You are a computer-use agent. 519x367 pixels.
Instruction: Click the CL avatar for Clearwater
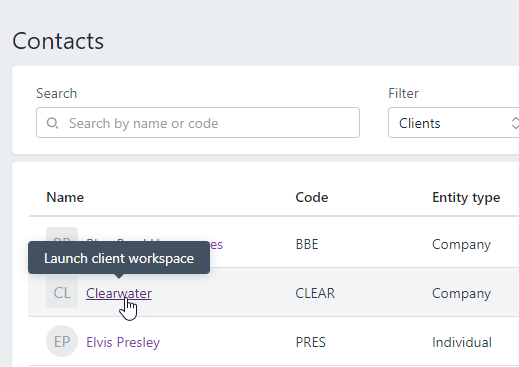tap(62, 292)
